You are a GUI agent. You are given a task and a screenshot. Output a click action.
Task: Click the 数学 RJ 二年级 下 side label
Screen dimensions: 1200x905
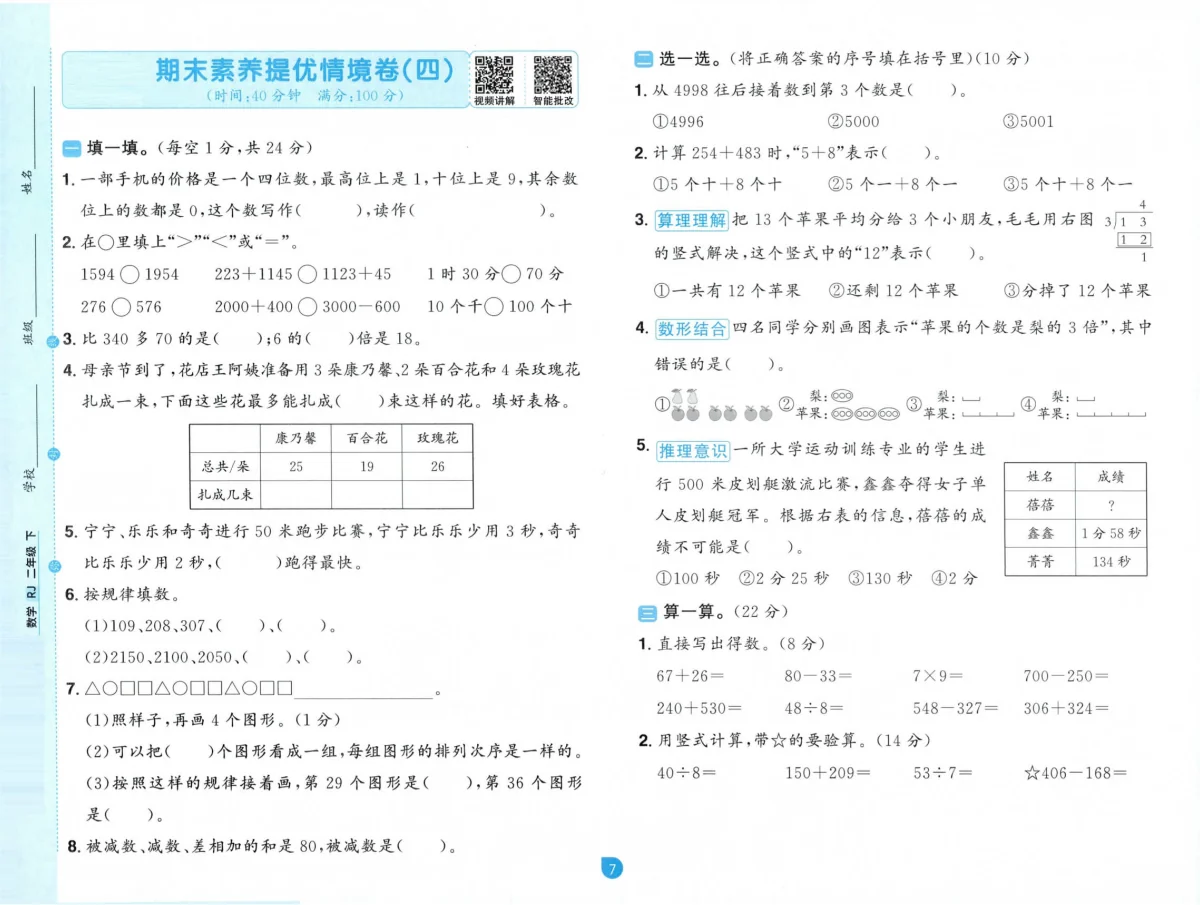pos(31,581)
